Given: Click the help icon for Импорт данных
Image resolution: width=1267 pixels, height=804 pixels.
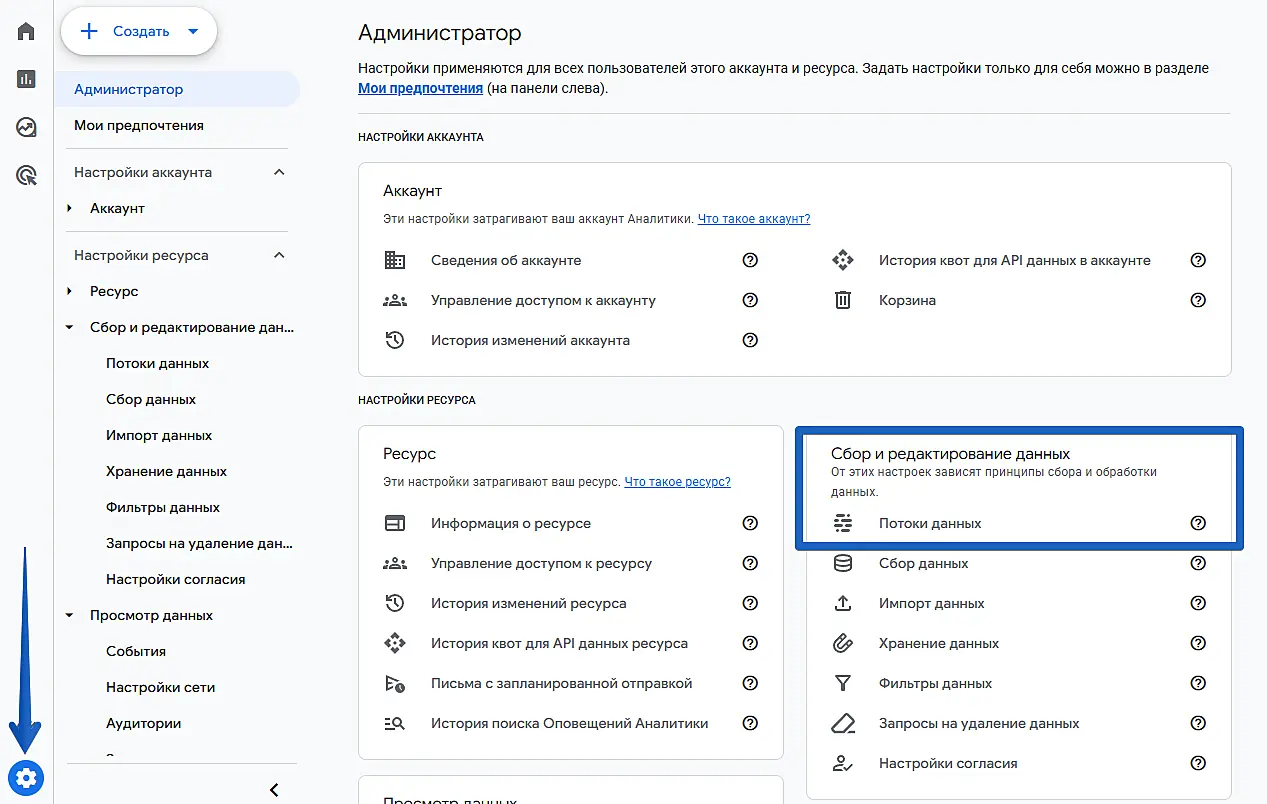Looking at the screenshot, I should (1198, 603).
